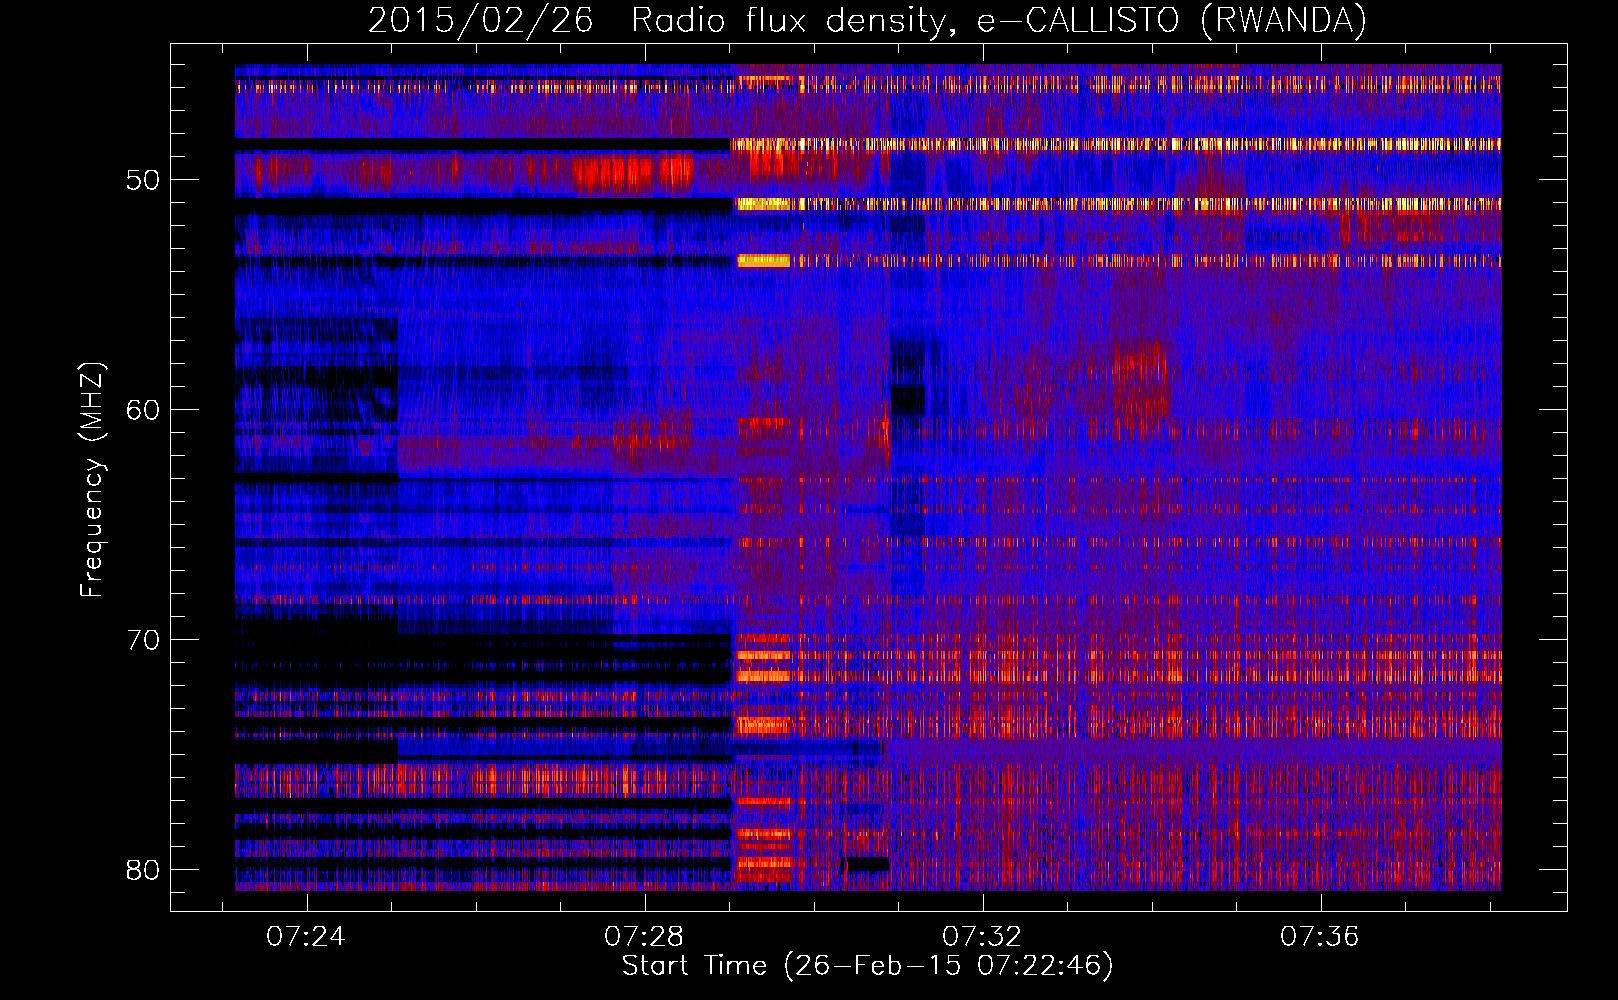Click the 'Frequency (MHZ)' vertical axis label
The width and height of the screenshot is (1618, 1000).
[x=92, y=480]
